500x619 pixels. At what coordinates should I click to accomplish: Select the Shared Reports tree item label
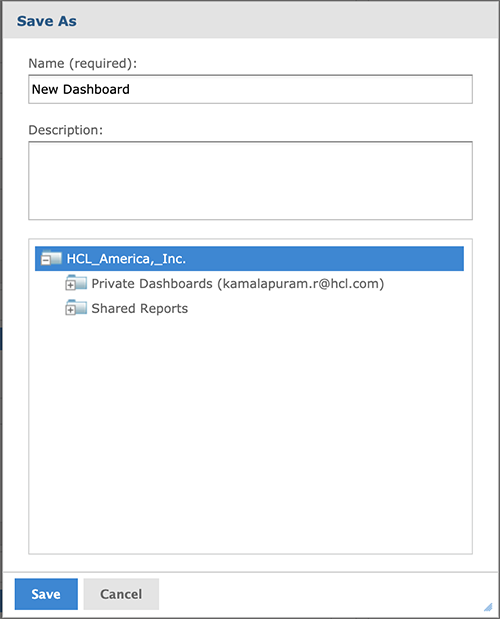click(140, 308)
